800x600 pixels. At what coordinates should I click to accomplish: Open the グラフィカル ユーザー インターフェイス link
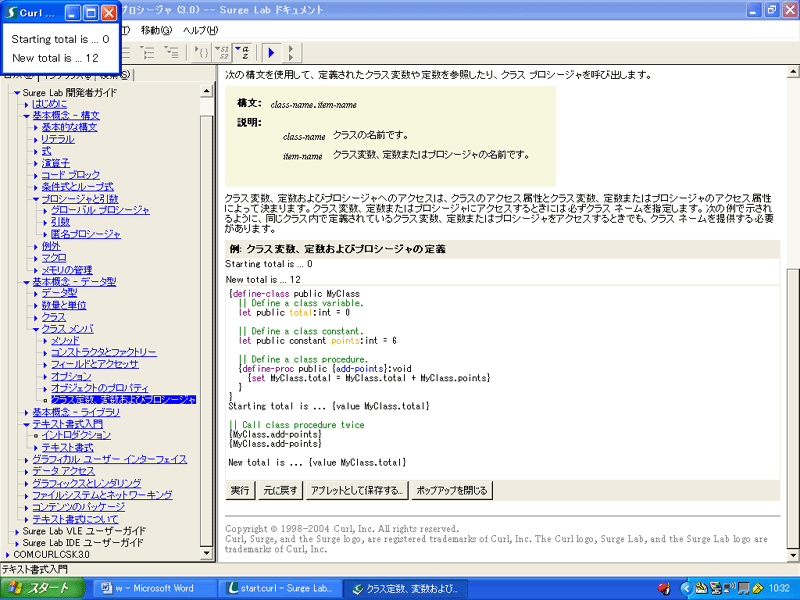[x=110, y=460]
